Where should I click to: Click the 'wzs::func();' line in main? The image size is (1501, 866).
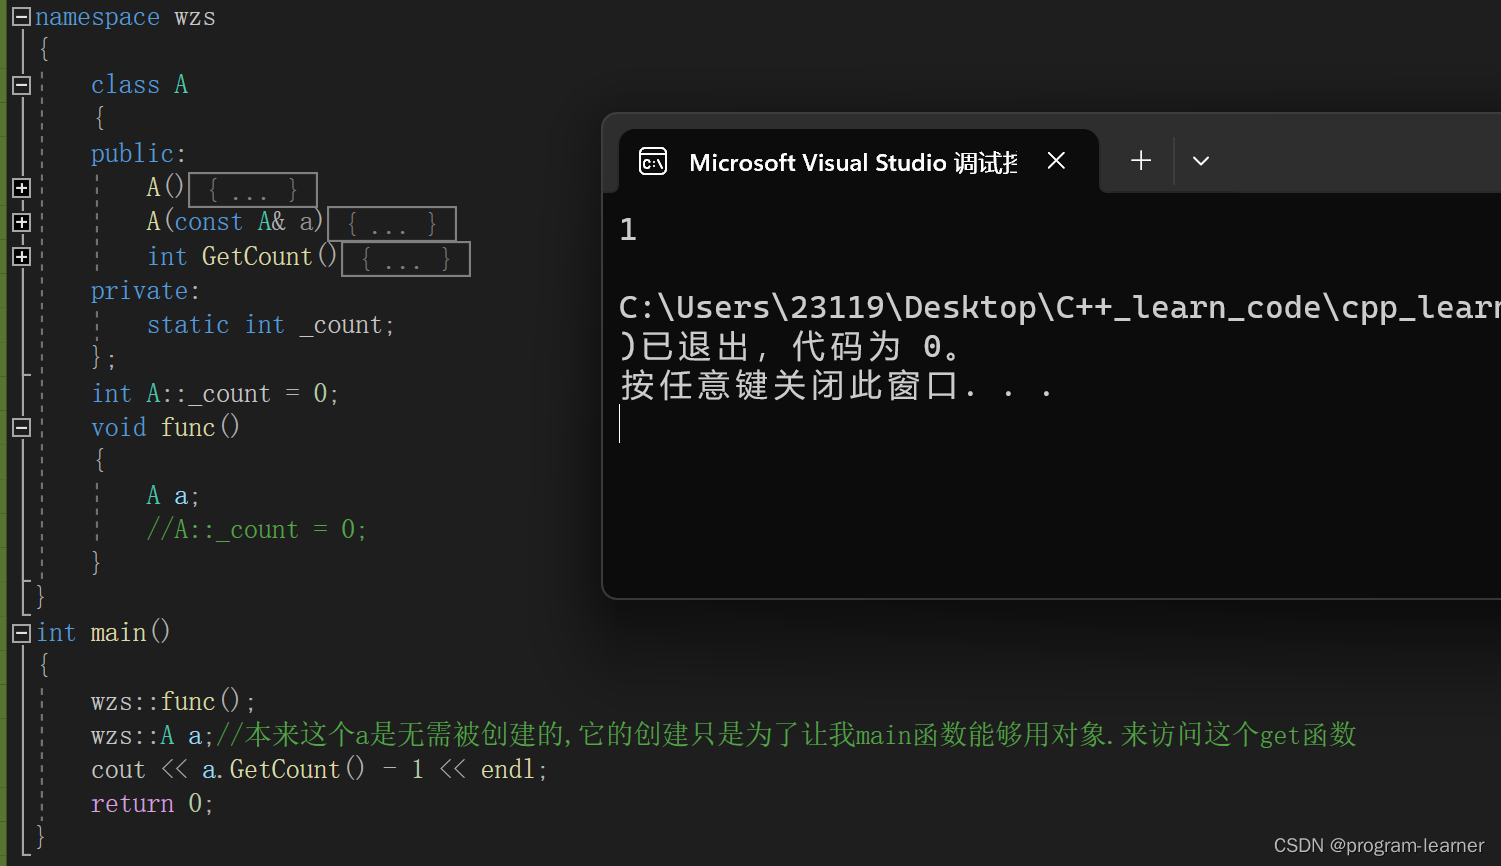pyautogui.click(x=173, y=701)
